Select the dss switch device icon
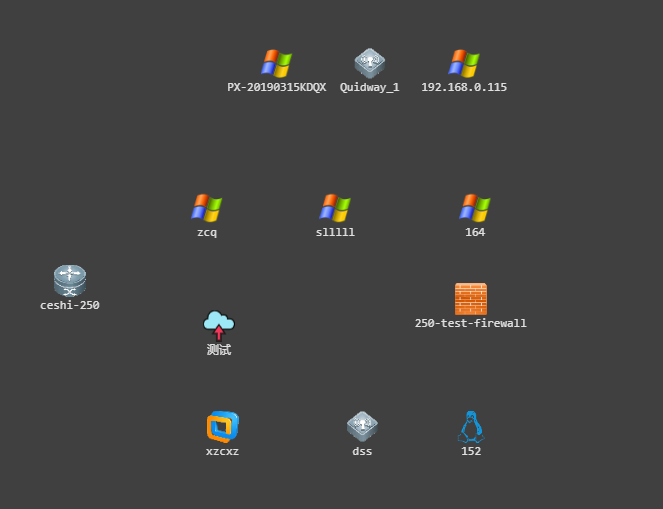This screenshot has width=663, height=509. [362, 427]
